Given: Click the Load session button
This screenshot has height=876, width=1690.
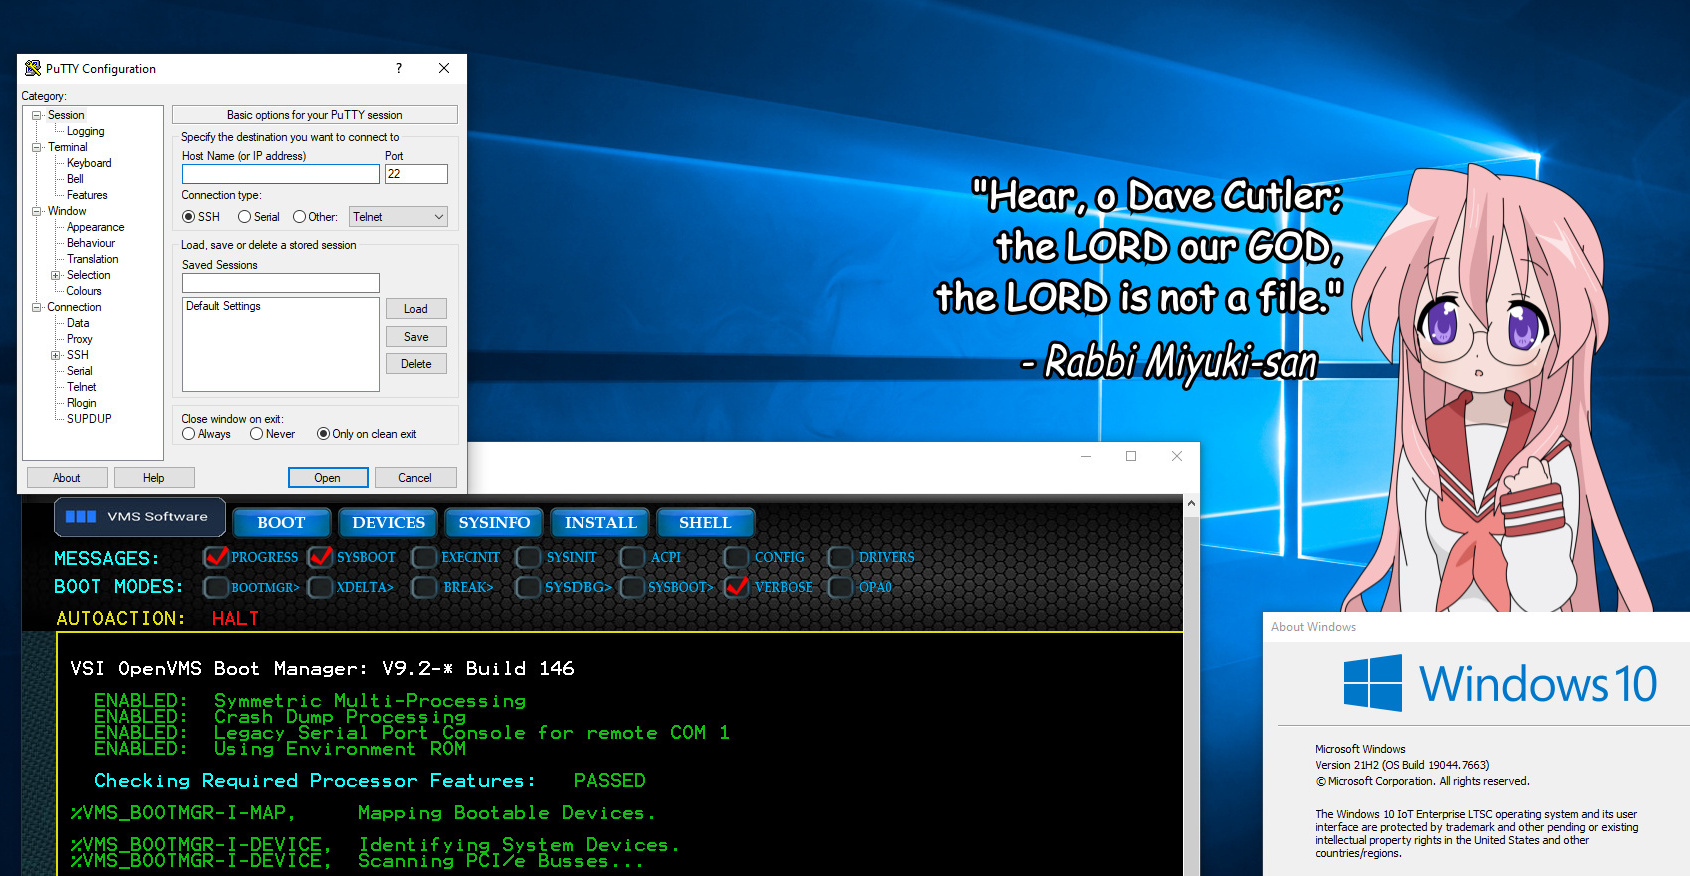Looking at the screenshot, I should [416, 309].
